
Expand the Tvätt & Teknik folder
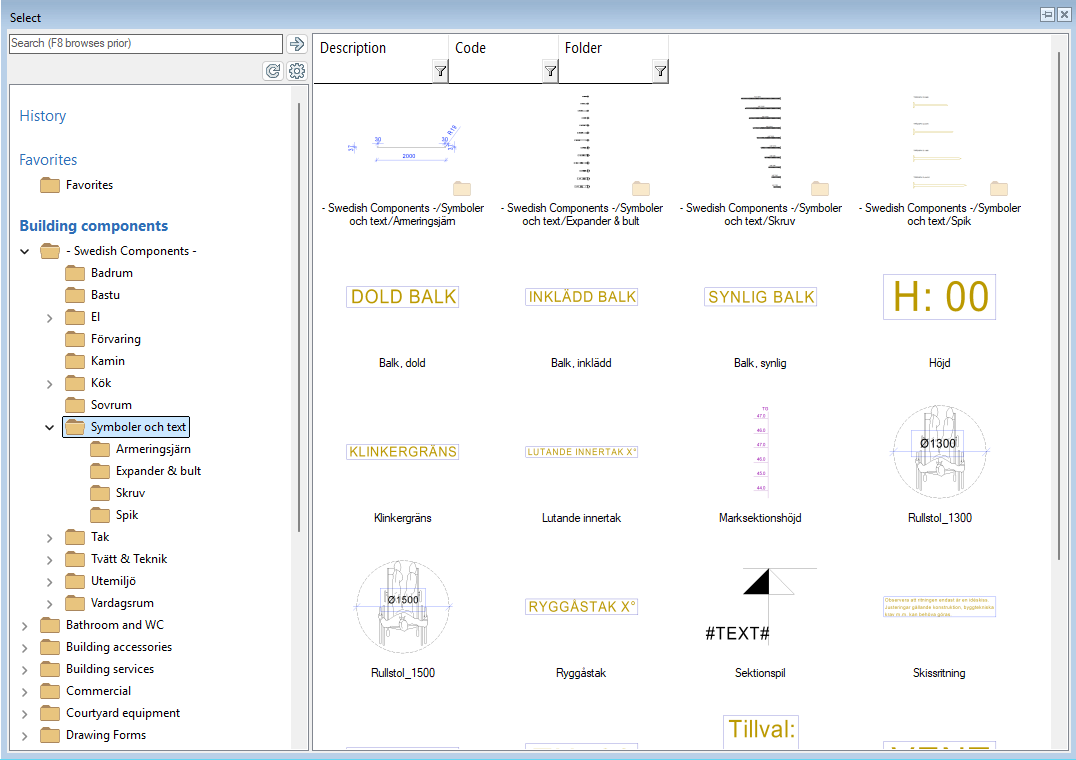[50, 560]
